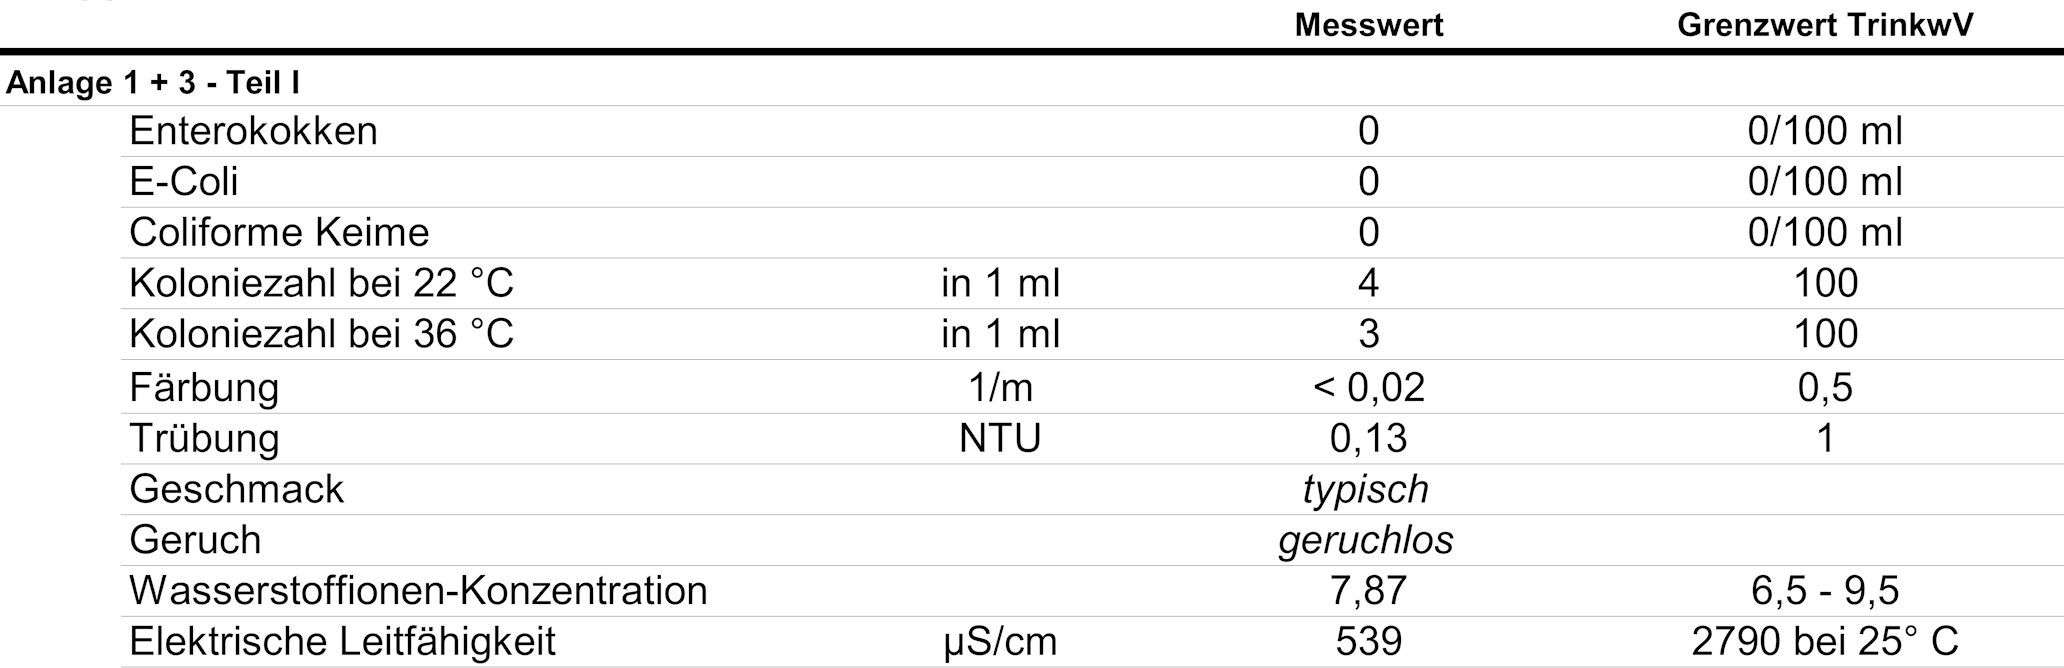Click the Trübung measured value 0,13
Screen dimensions: 2064x668
(x=1368, y=438)
